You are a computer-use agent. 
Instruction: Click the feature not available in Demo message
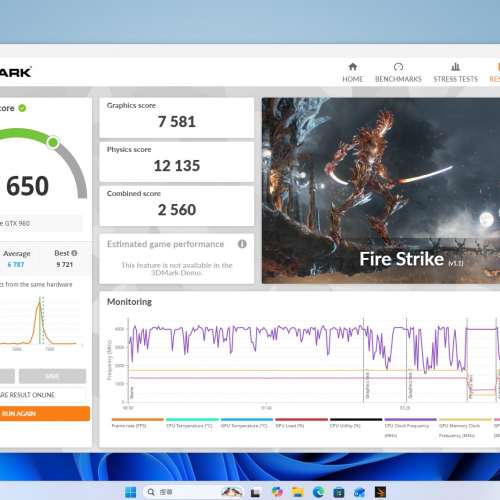tap(177, 269)
